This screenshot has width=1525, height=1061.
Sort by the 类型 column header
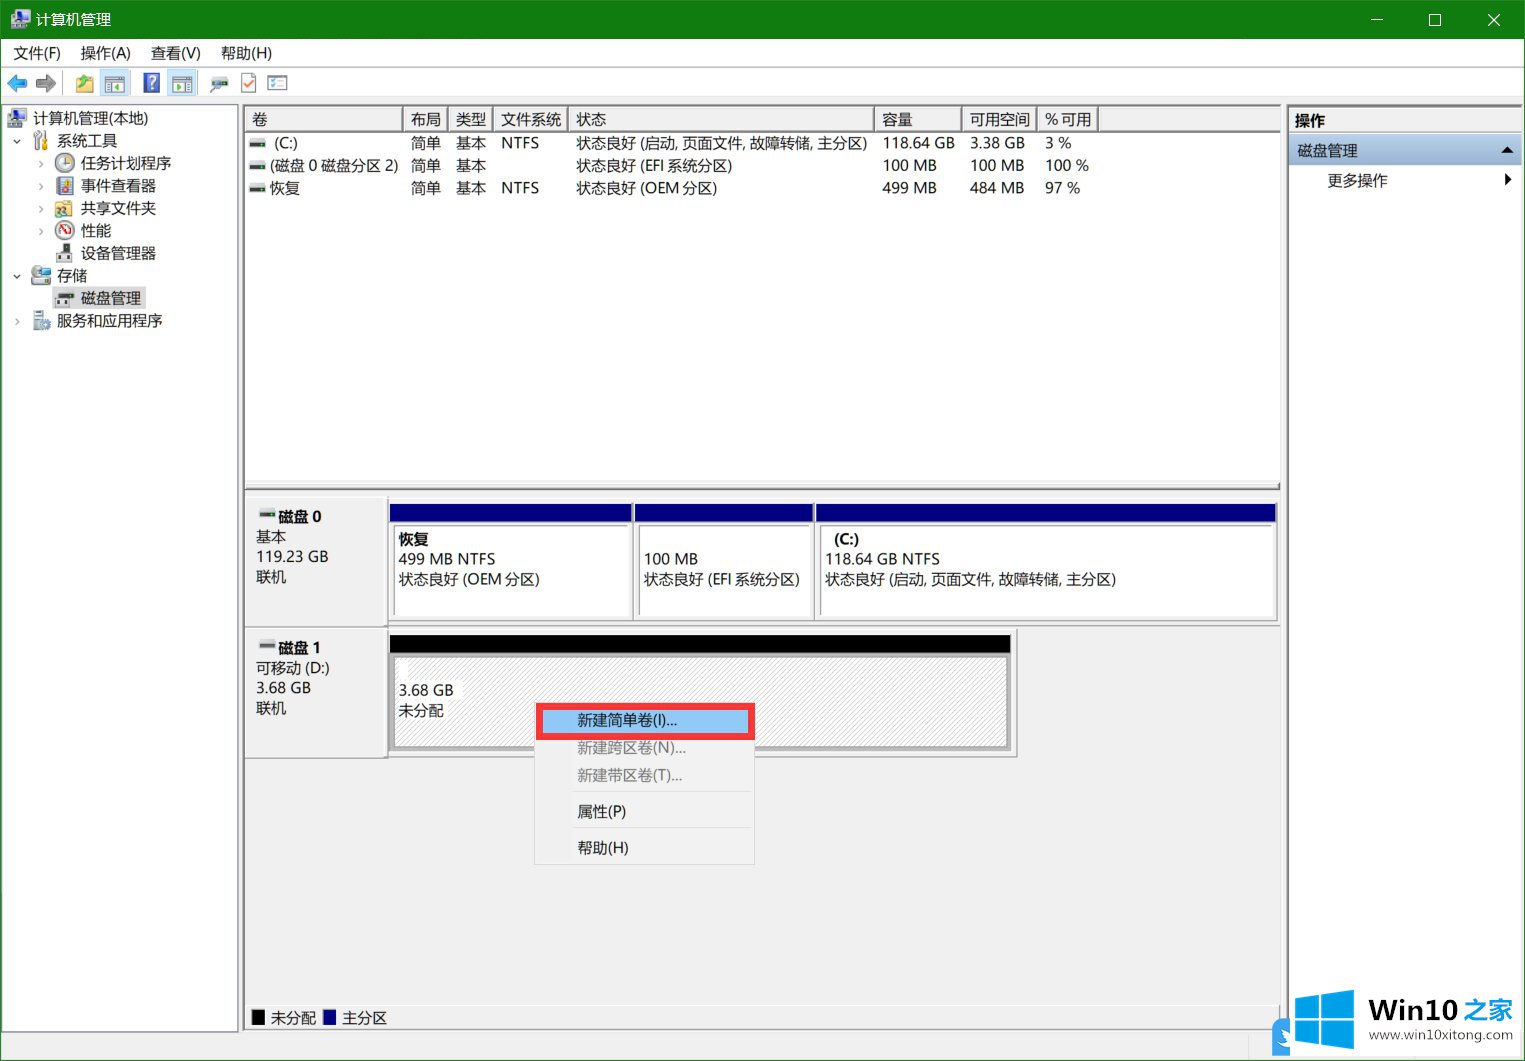470,119
